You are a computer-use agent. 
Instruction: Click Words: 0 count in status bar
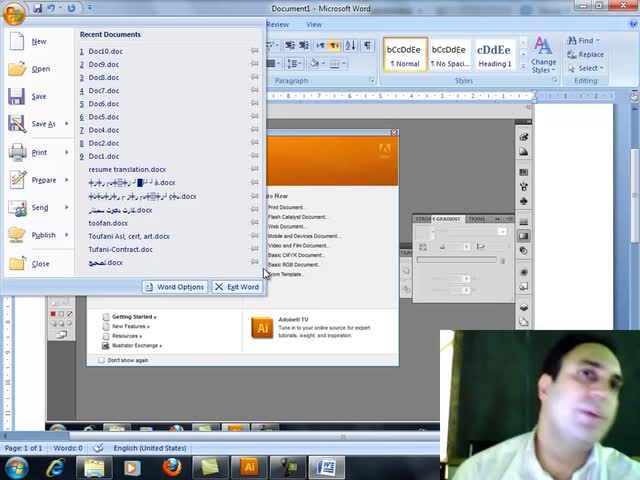click(68, 448)
